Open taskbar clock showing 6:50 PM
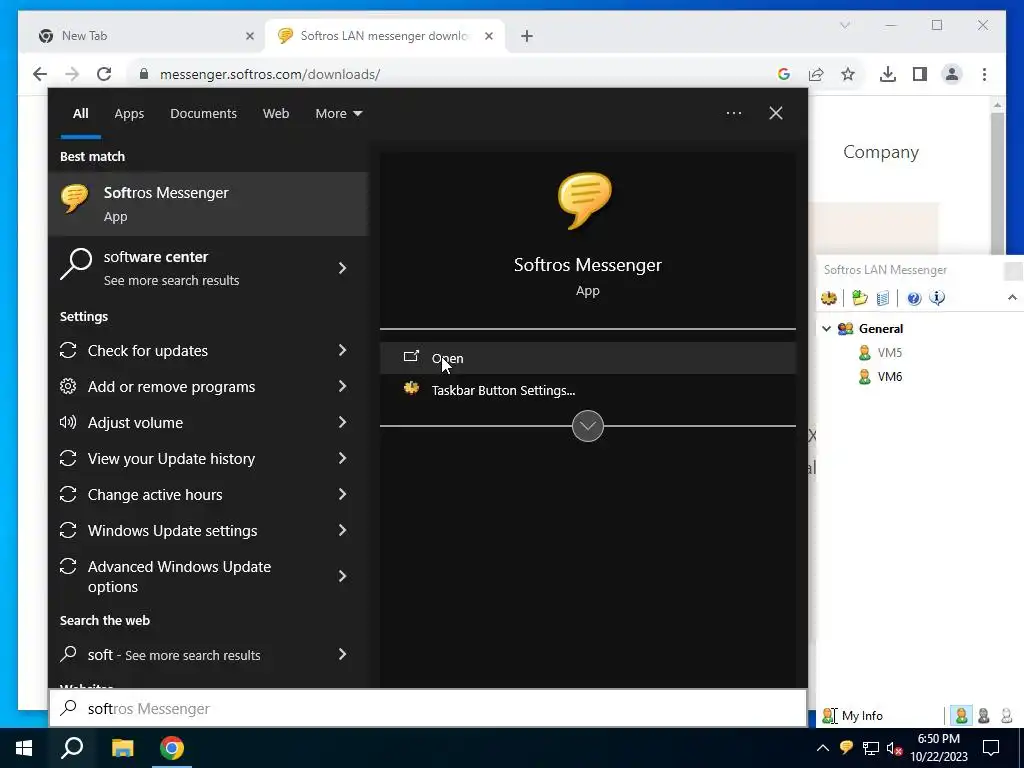1024x768 pixels. pos(938,748)
